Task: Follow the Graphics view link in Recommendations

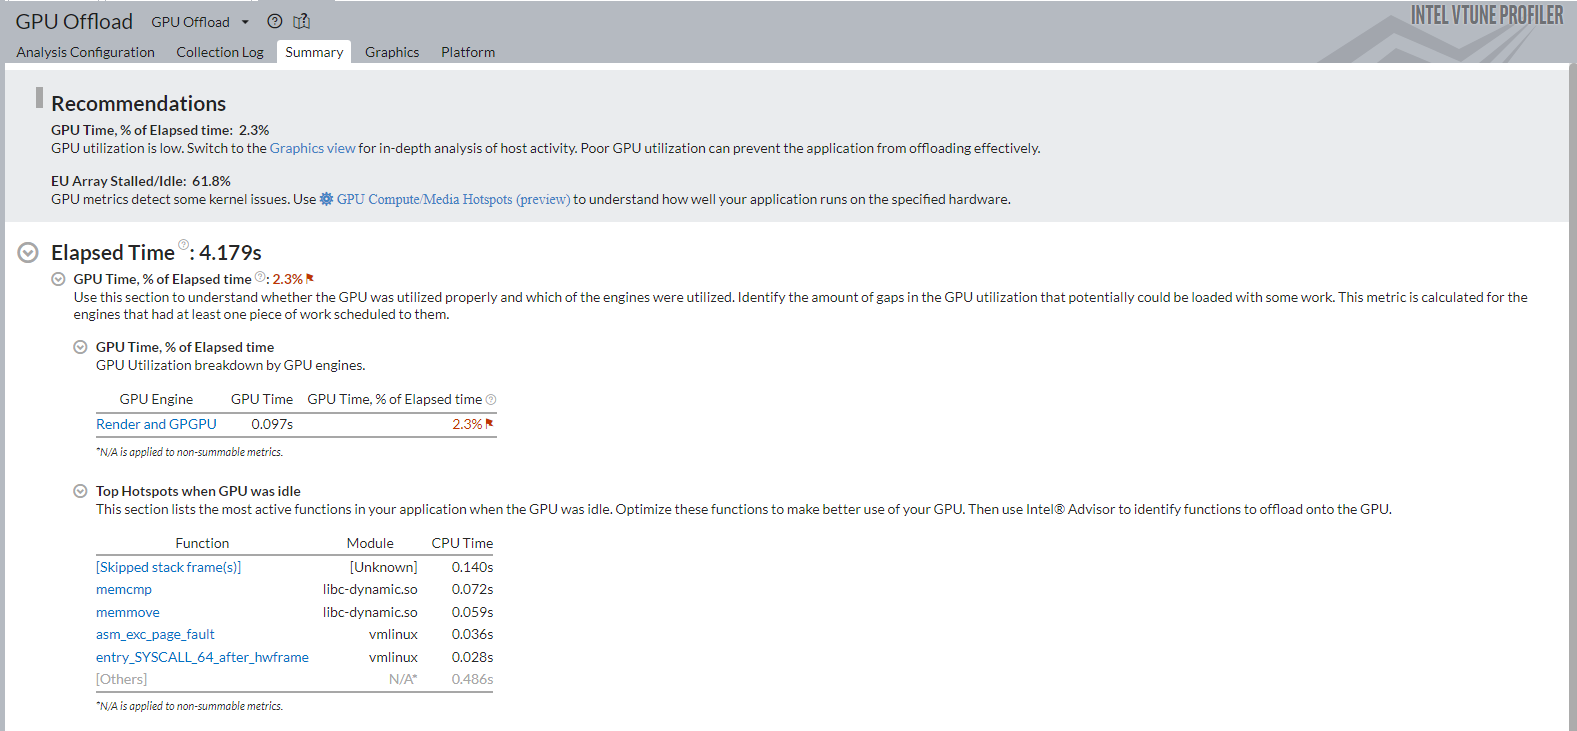Action: coord(312,148)
